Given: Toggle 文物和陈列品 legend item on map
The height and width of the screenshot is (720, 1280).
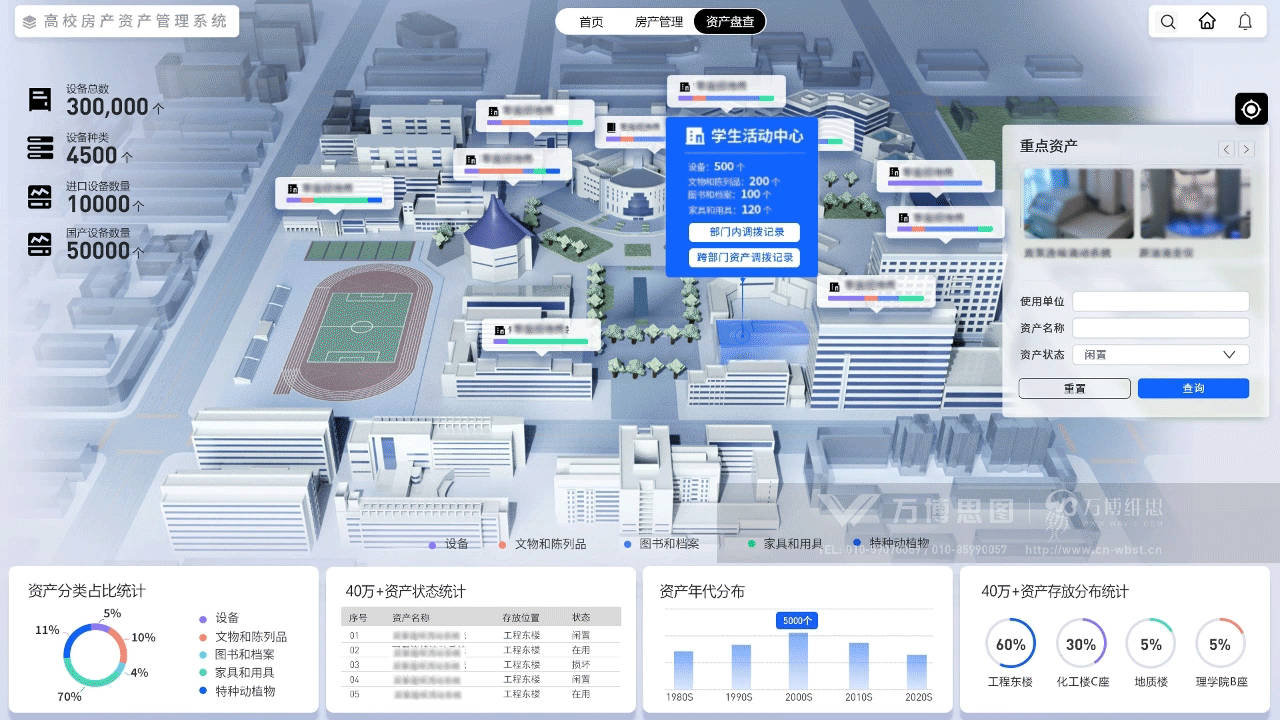Looking at the screenshot, I should 543,544.
